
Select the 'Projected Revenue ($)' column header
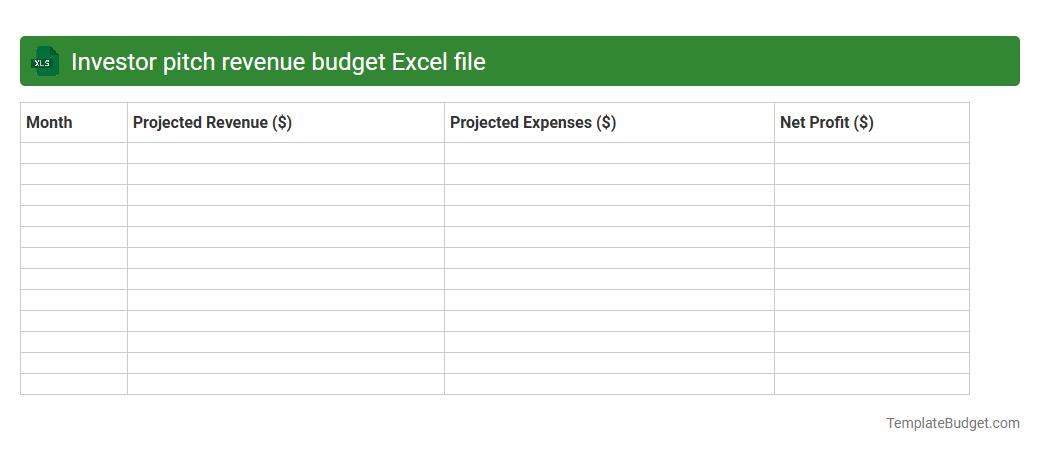(286, 123)
